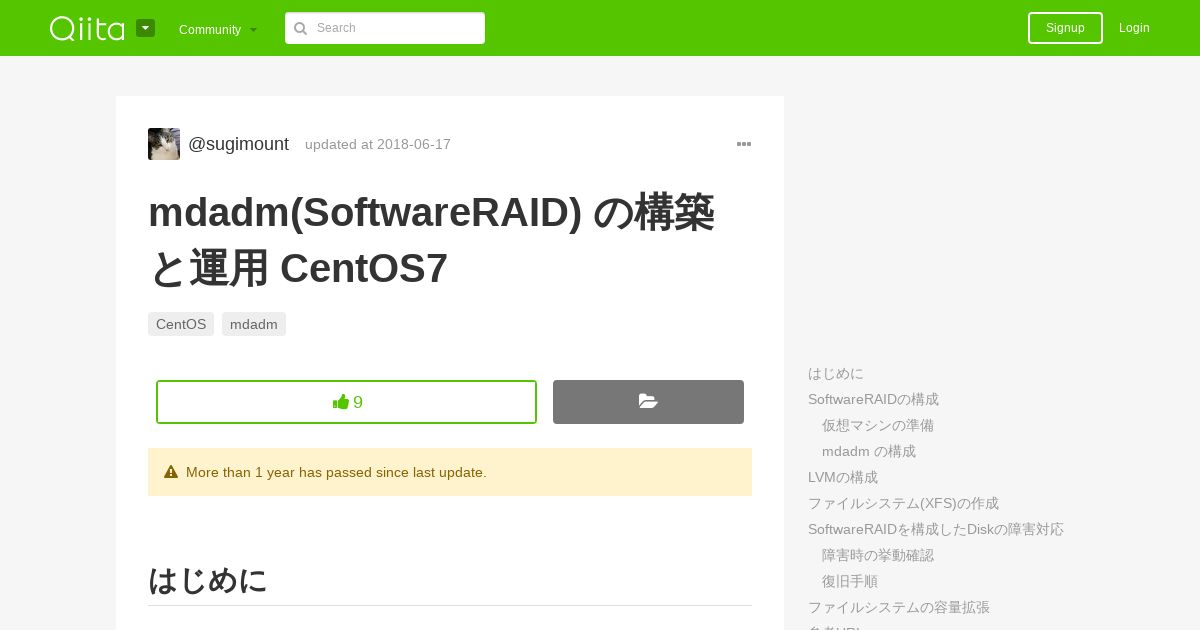This screenshot has height=630, width=1200.
Task: Jump to 障害時の挙動確認 section
Action: click(878, 555)
